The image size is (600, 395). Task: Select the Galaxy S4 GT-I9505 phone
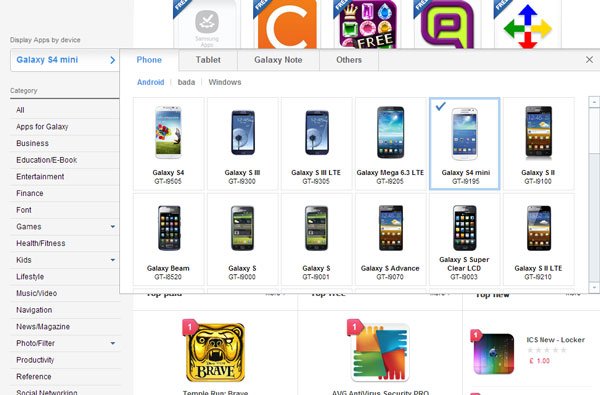[168, 144]
